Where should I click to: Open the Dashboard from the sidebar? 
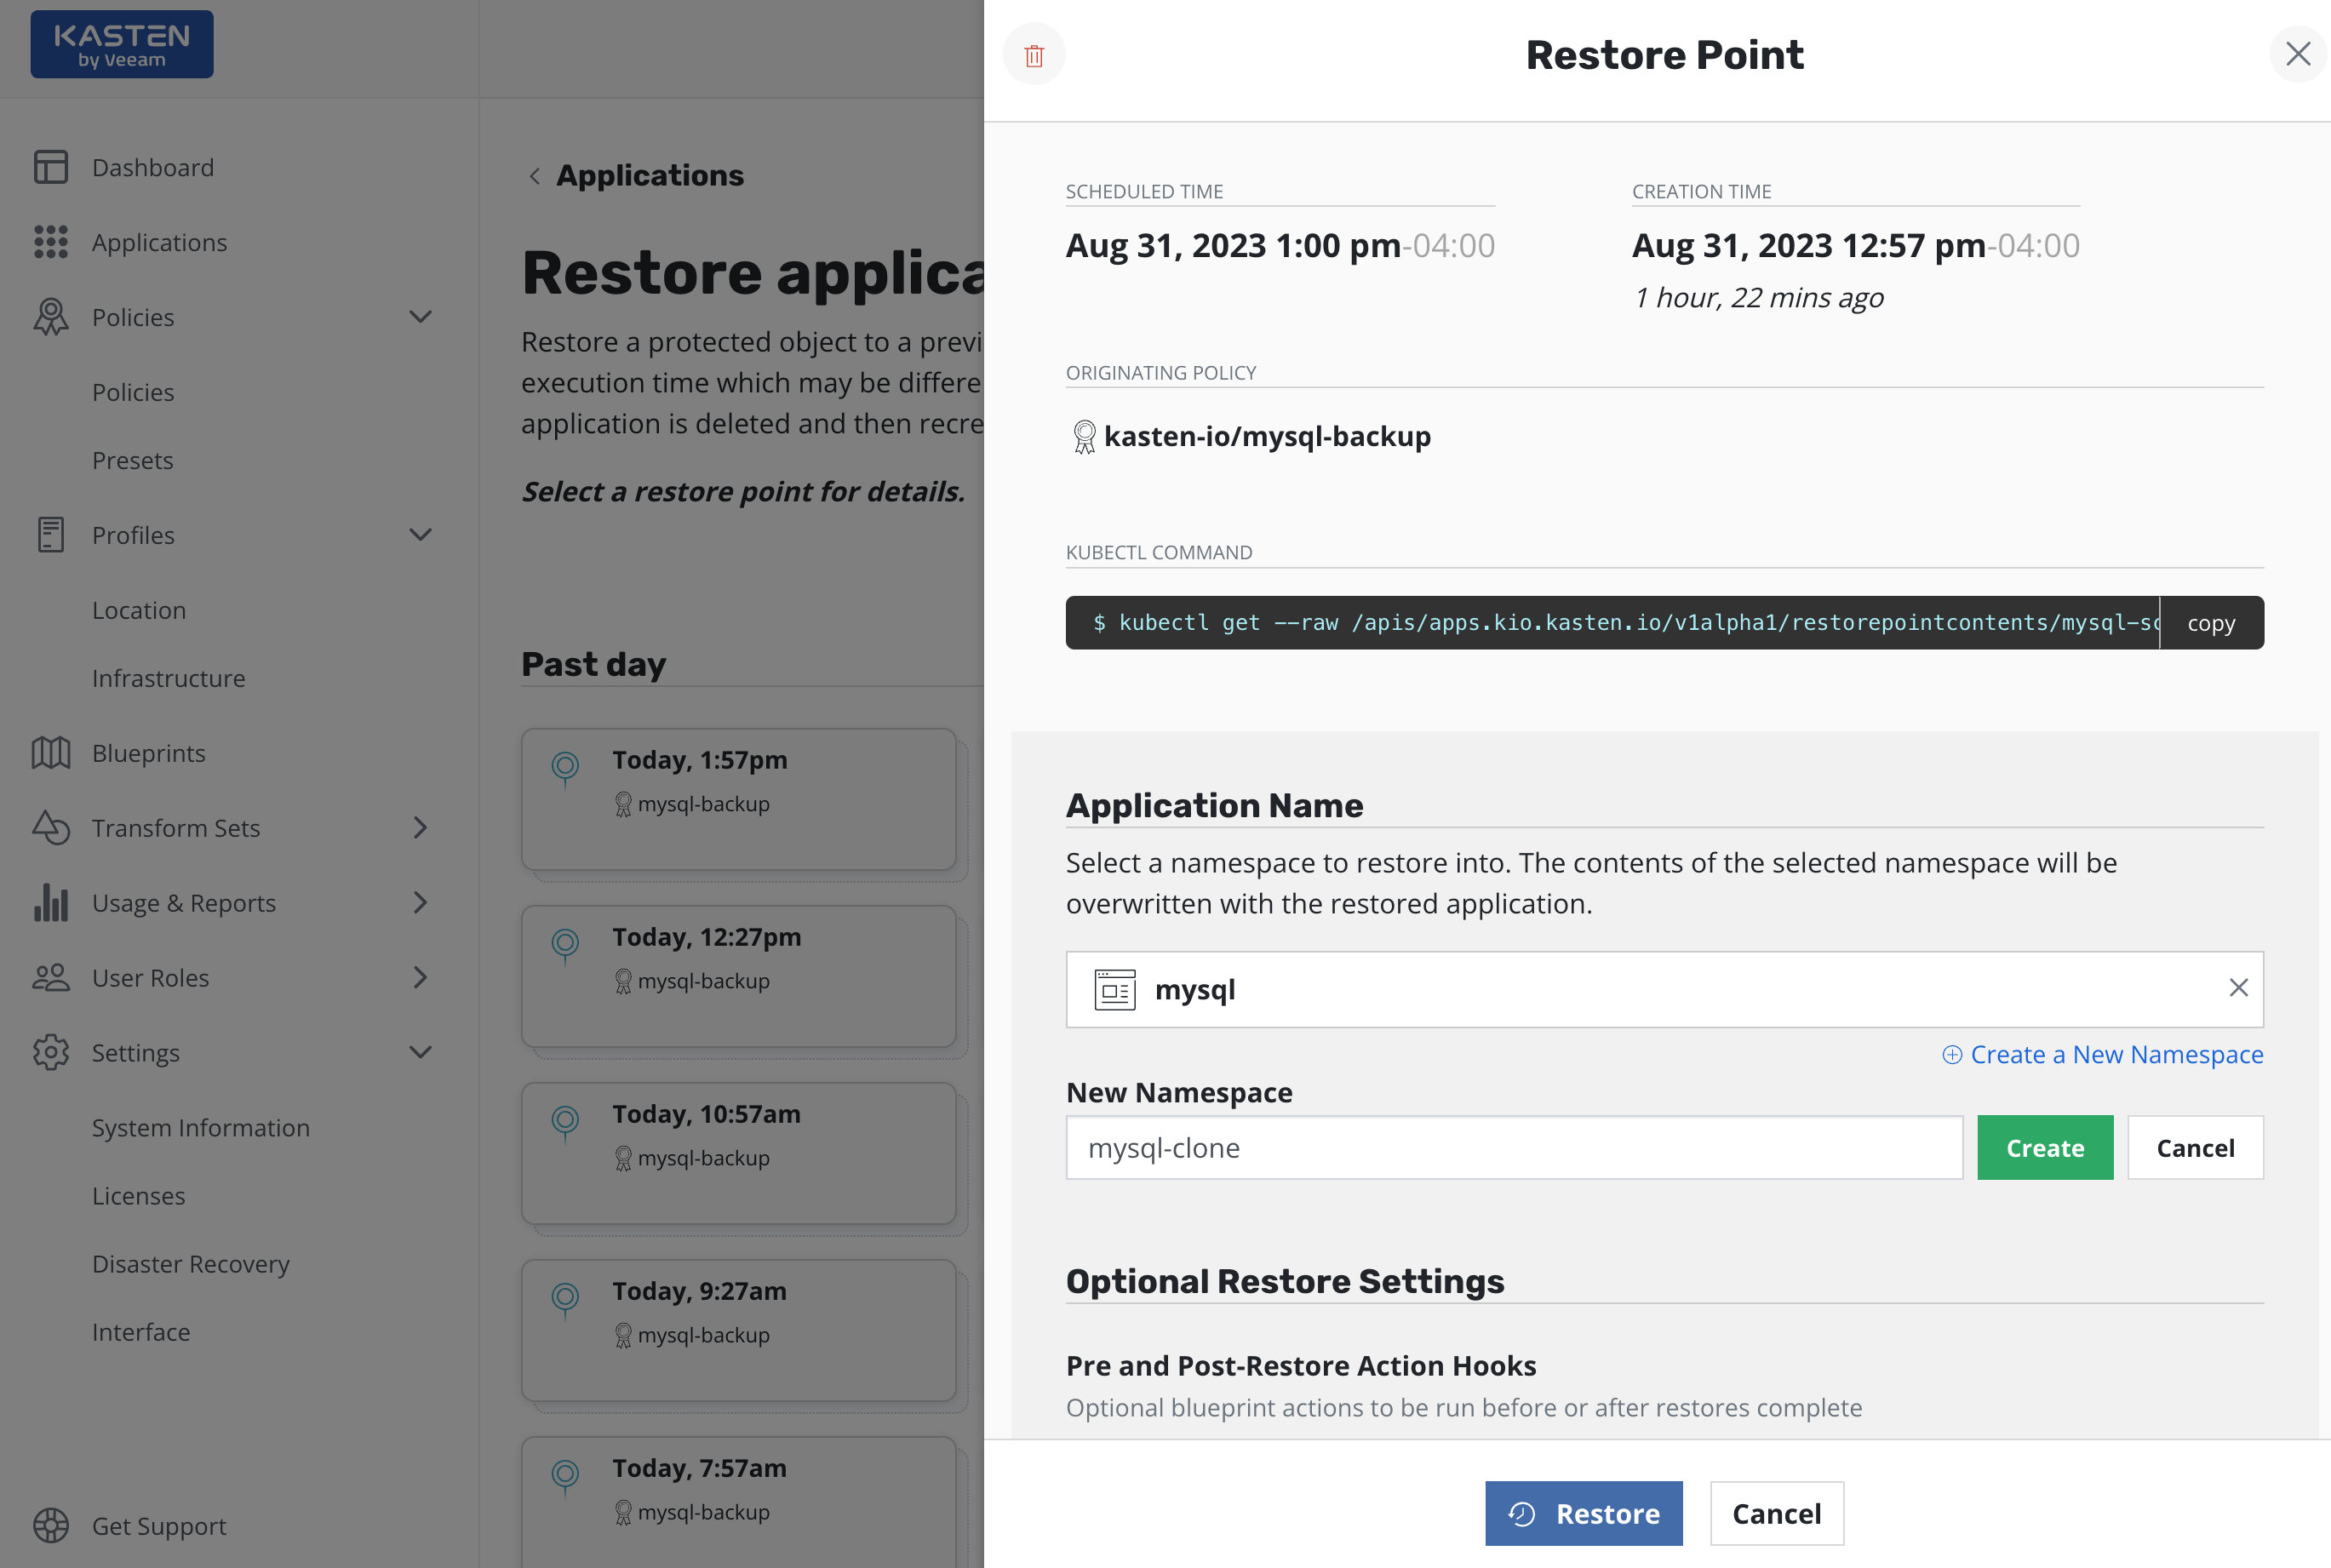click(152, 167)
